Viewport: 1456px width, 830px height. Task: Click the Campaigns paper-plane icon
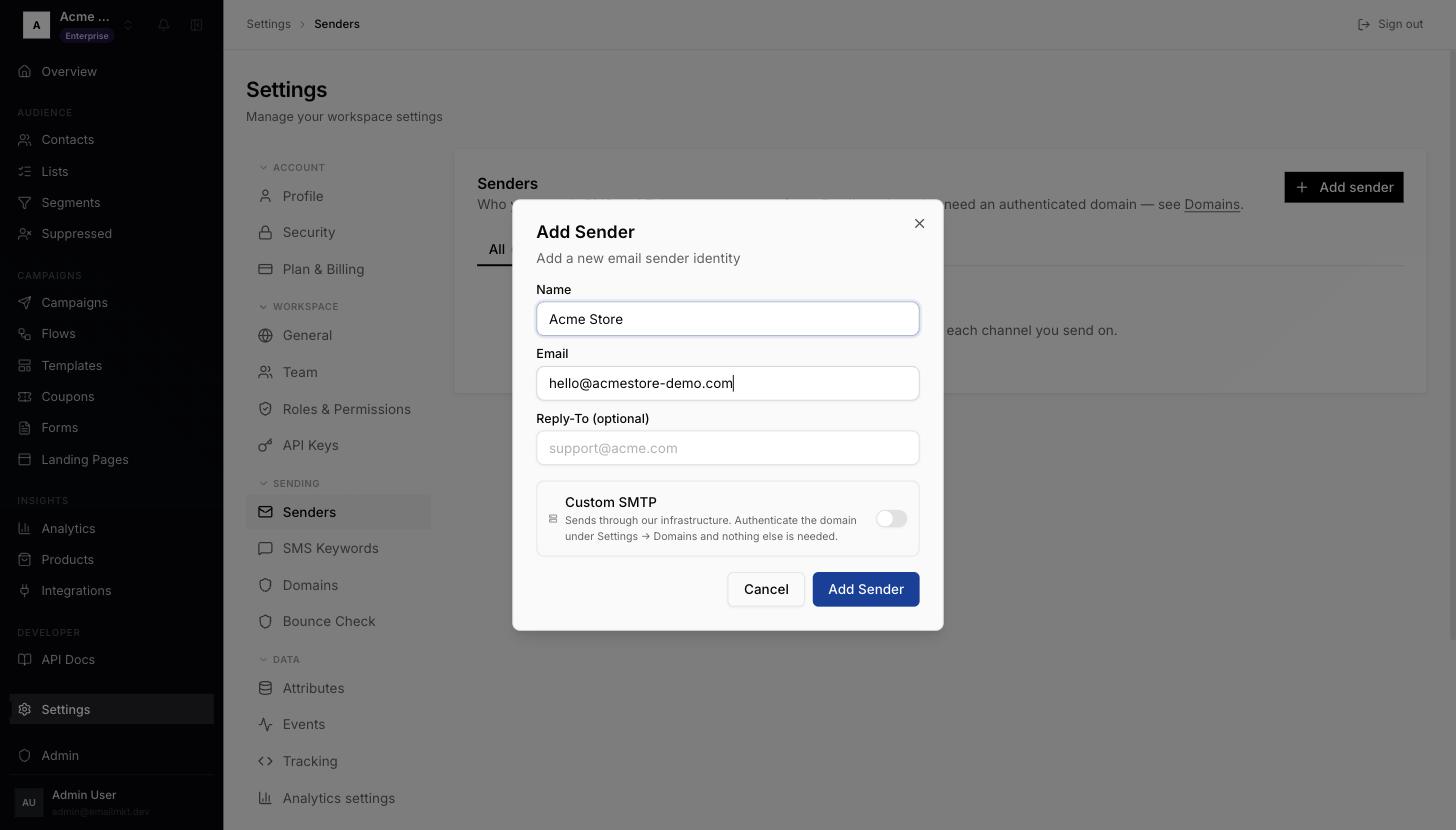(25, 302)
